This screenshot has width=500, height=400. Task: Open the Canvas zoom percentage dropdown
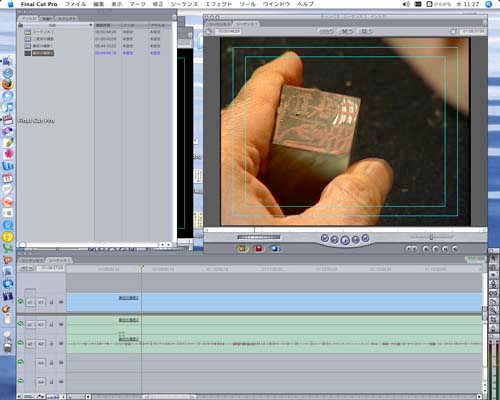click(326, 31)
